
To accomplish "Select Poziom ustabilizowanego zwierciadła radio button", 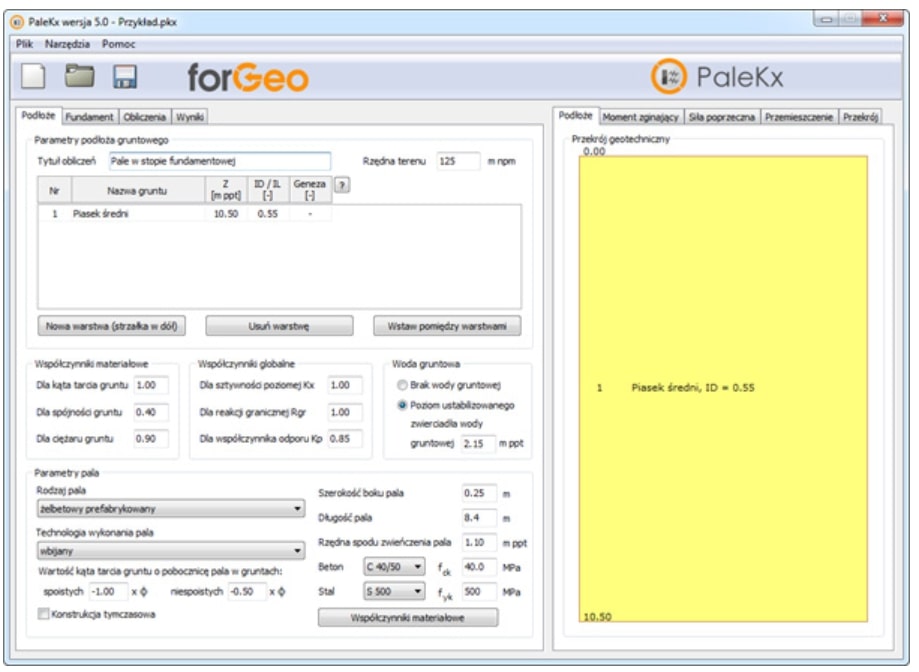I will (x=402, y=405).
